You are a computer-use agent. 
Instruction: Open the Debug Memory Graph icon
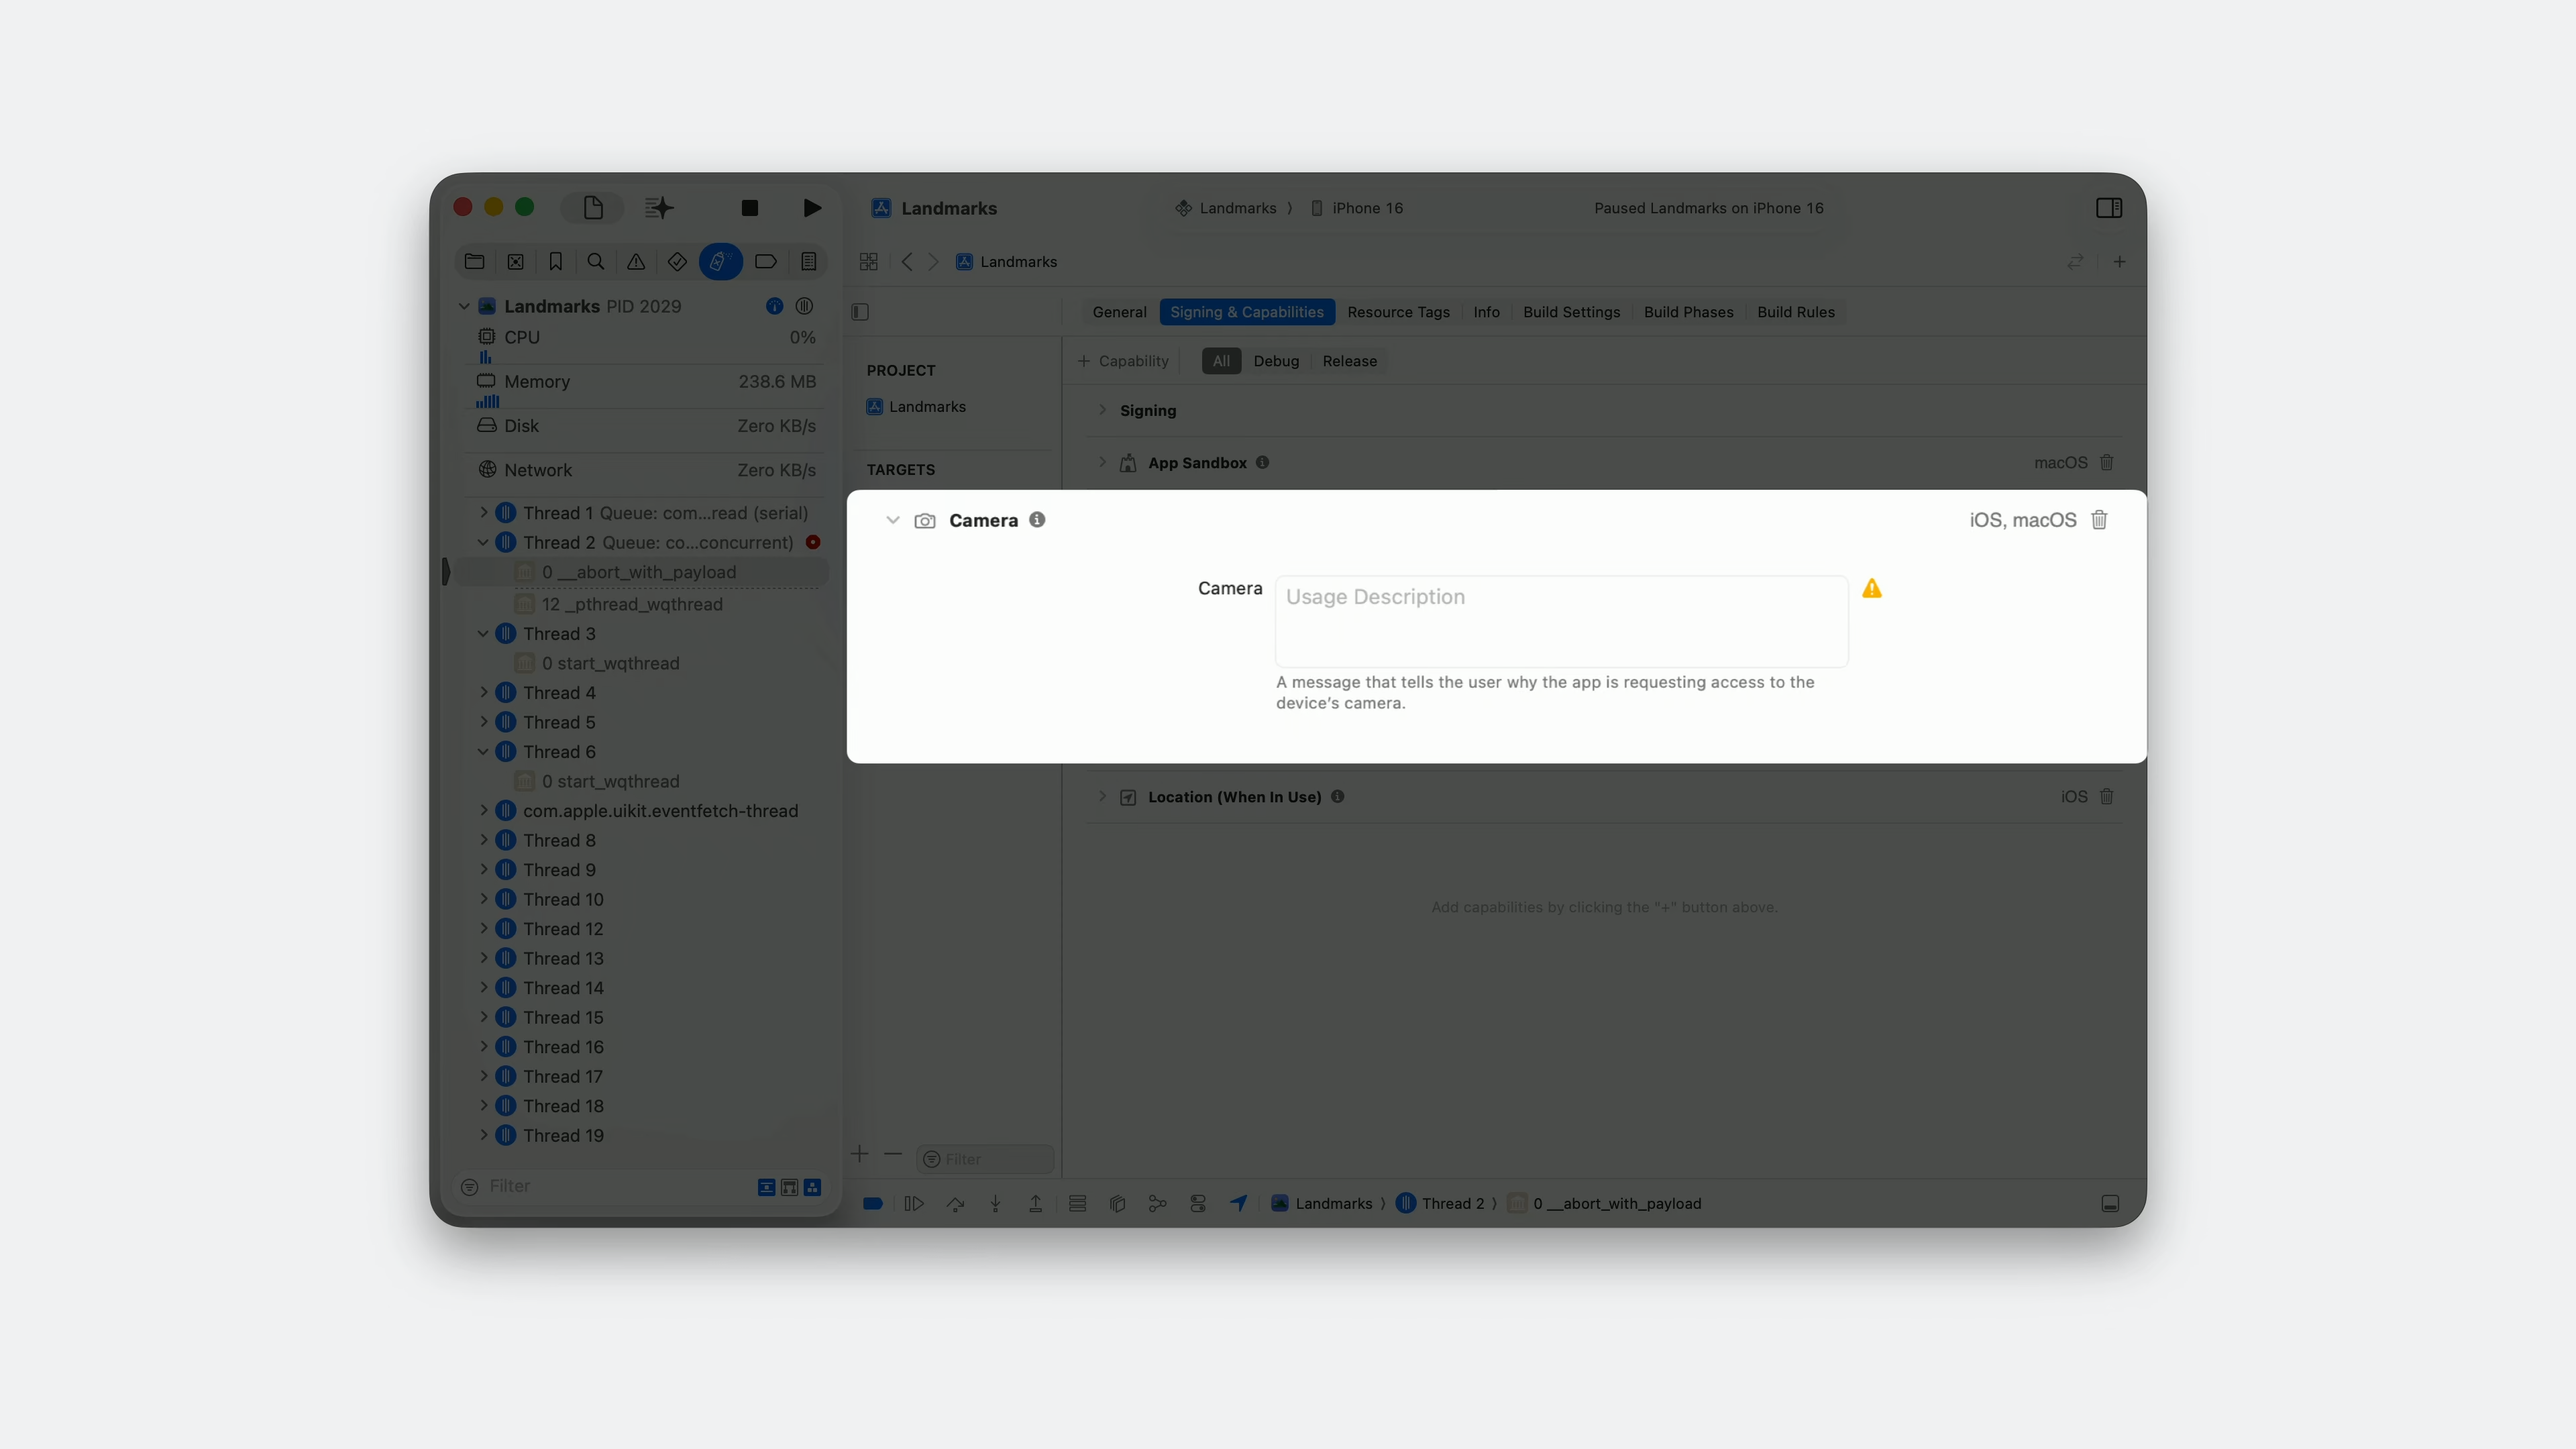click(1157, 1204)
